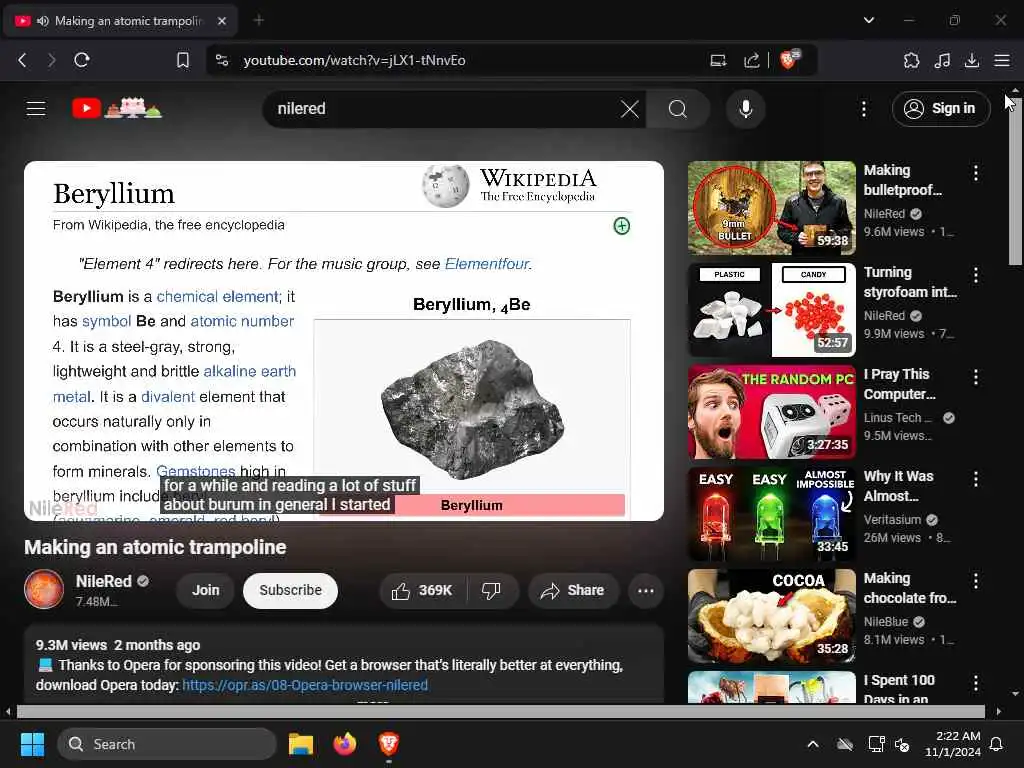
Task: Go to YouTube home via logo
Action: [x=117, y=108]
